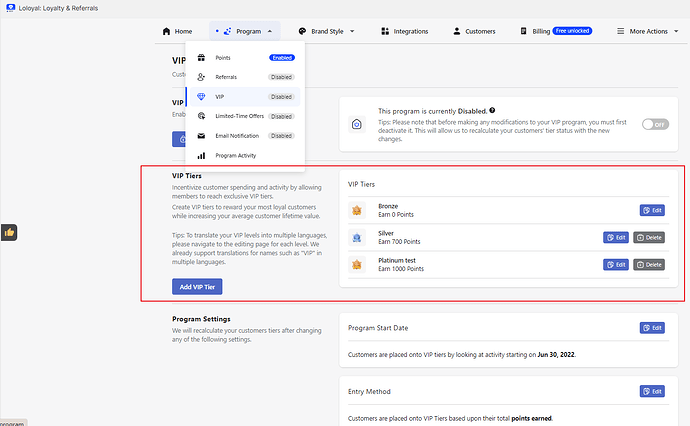690x426 pixels.
Task: Click the Points gift icon
Action: 201,58
